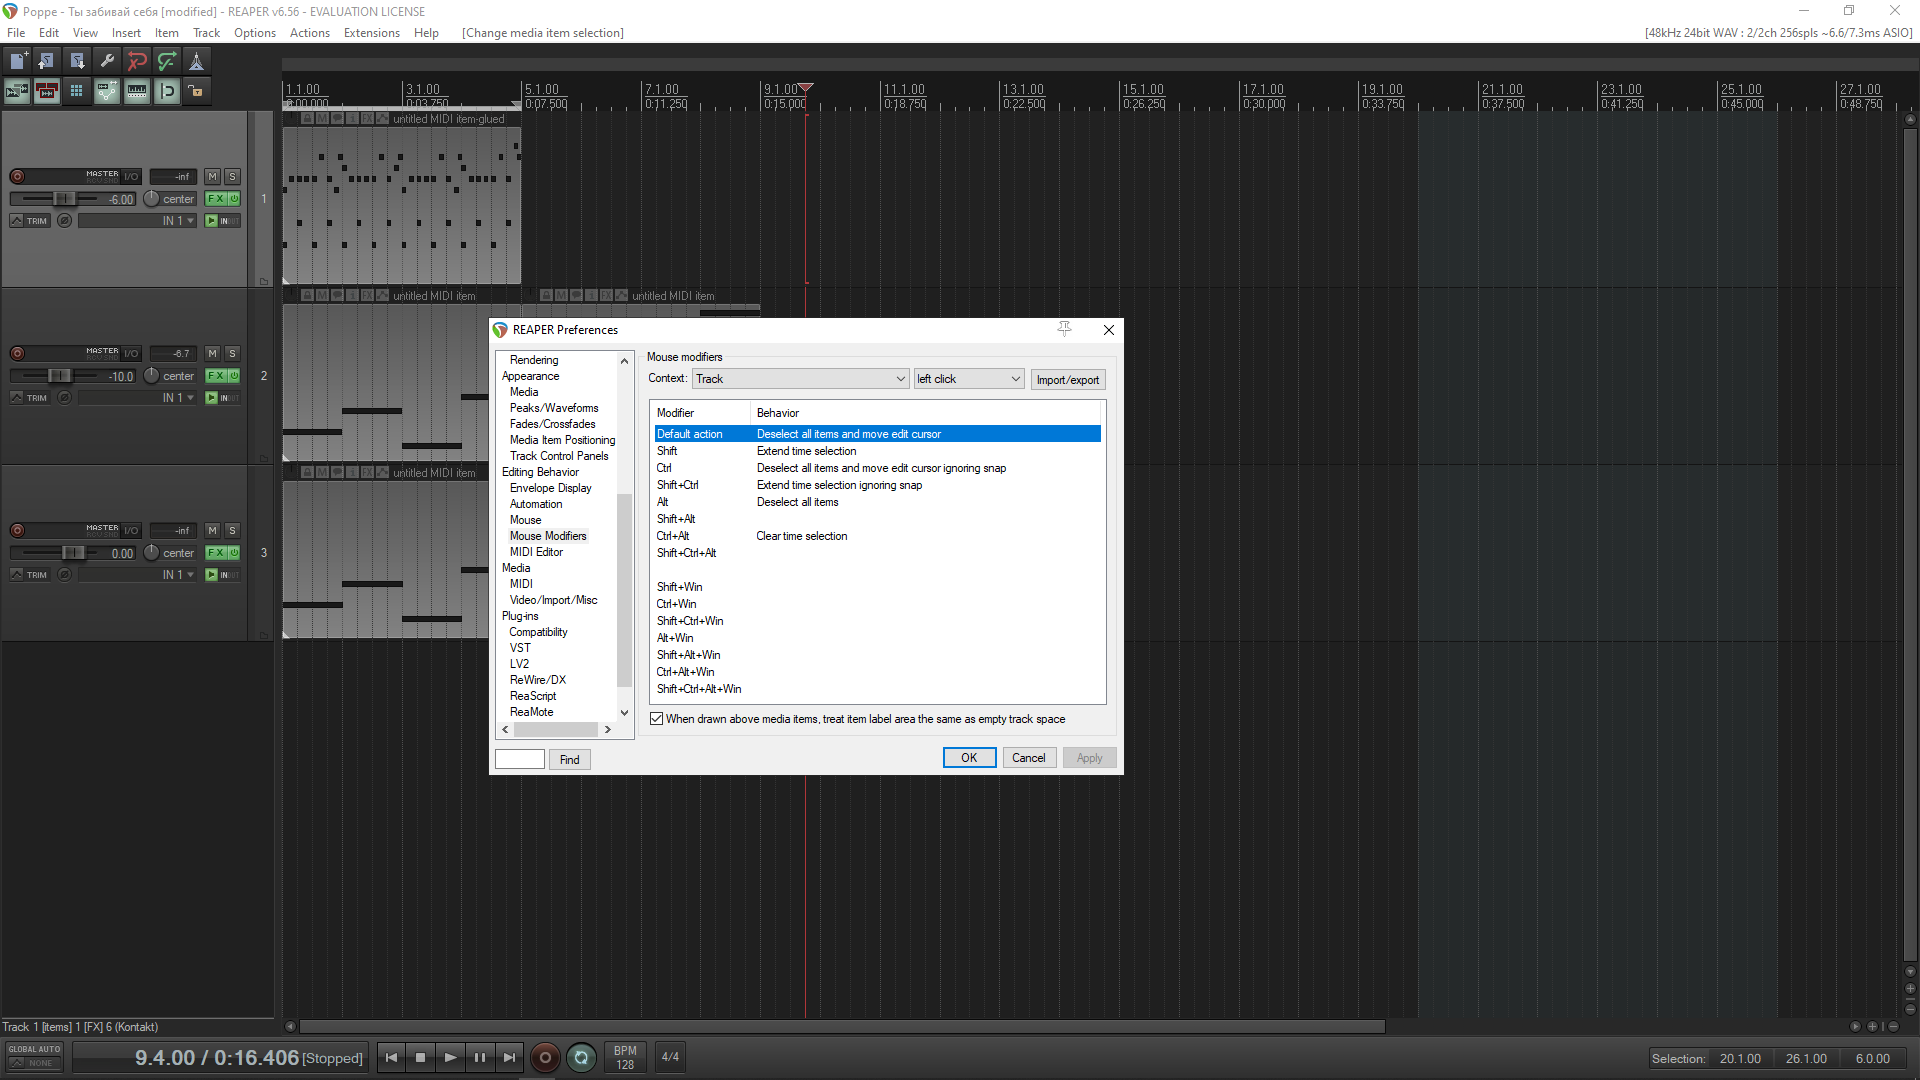
Task: Mute track 1 with M button
Action: click(212, 176)
